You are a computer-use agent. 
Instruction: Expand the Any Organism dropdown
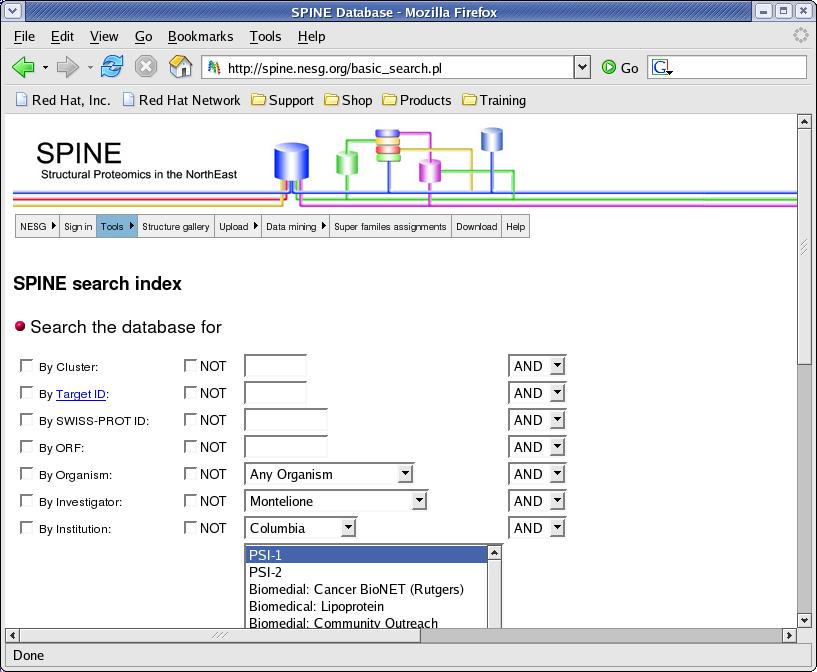pyautogui.click(x=405, y=474)
